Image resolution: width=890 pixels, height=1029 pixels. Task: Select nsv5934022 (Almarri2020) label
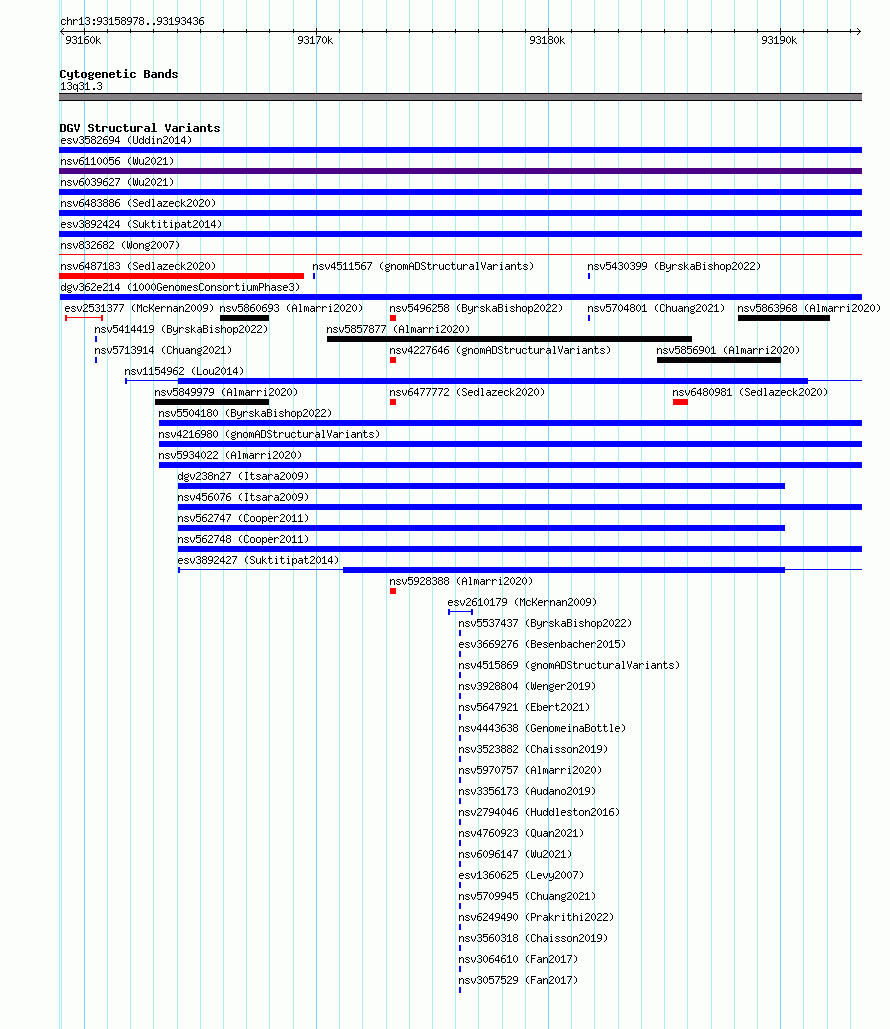point(230,455)
